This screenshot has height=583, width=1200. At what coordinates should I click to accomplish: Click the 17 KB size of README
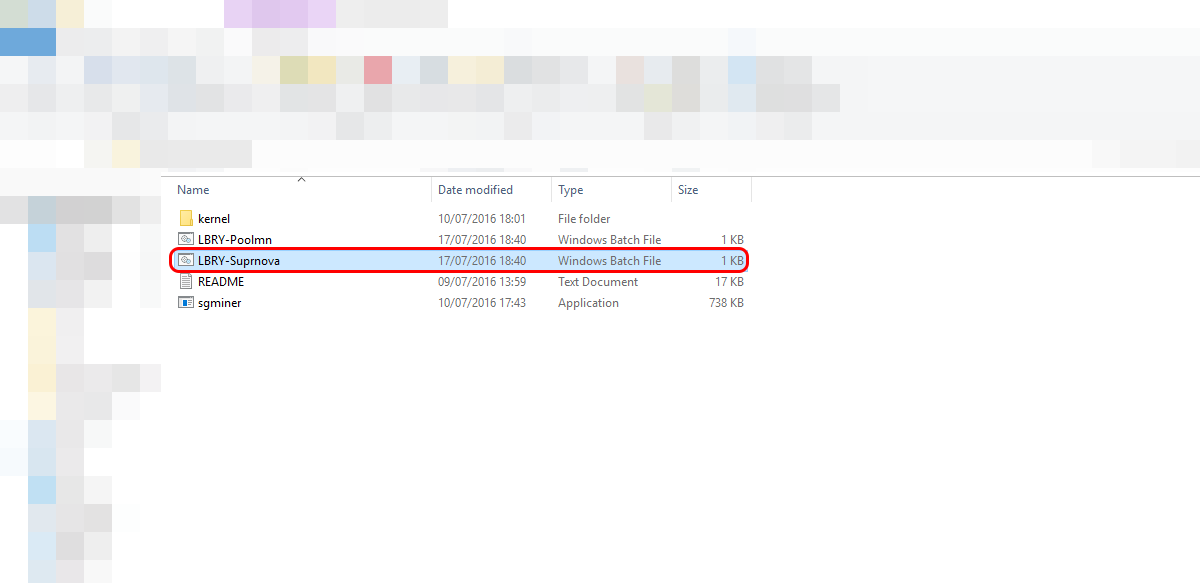tap(729, 281)
